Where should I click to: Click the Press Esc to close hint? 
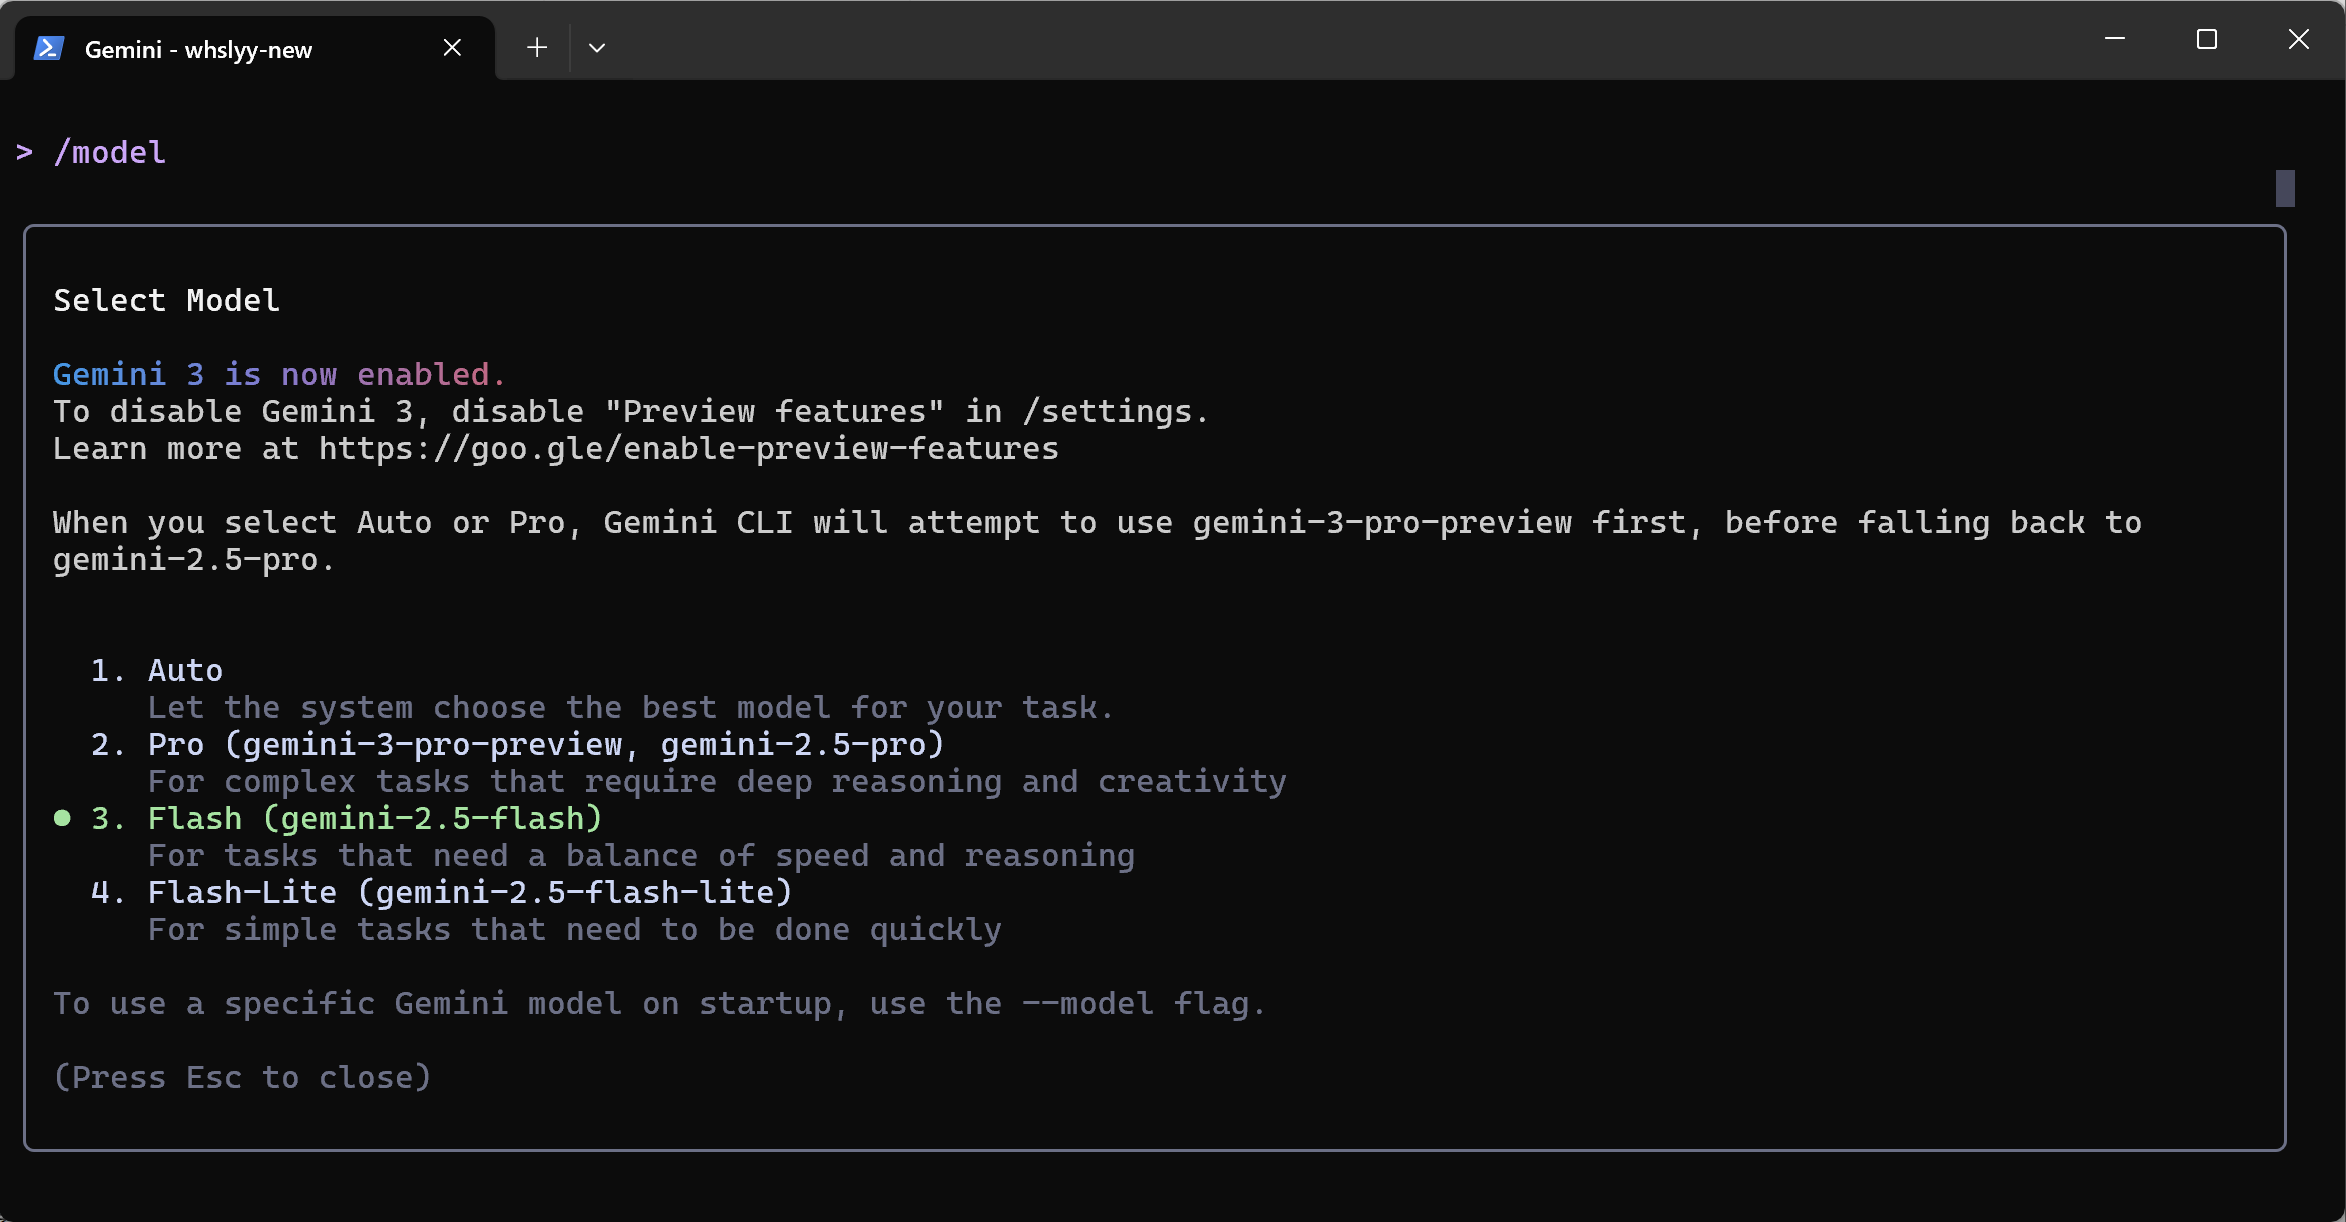pos(242,1077)
